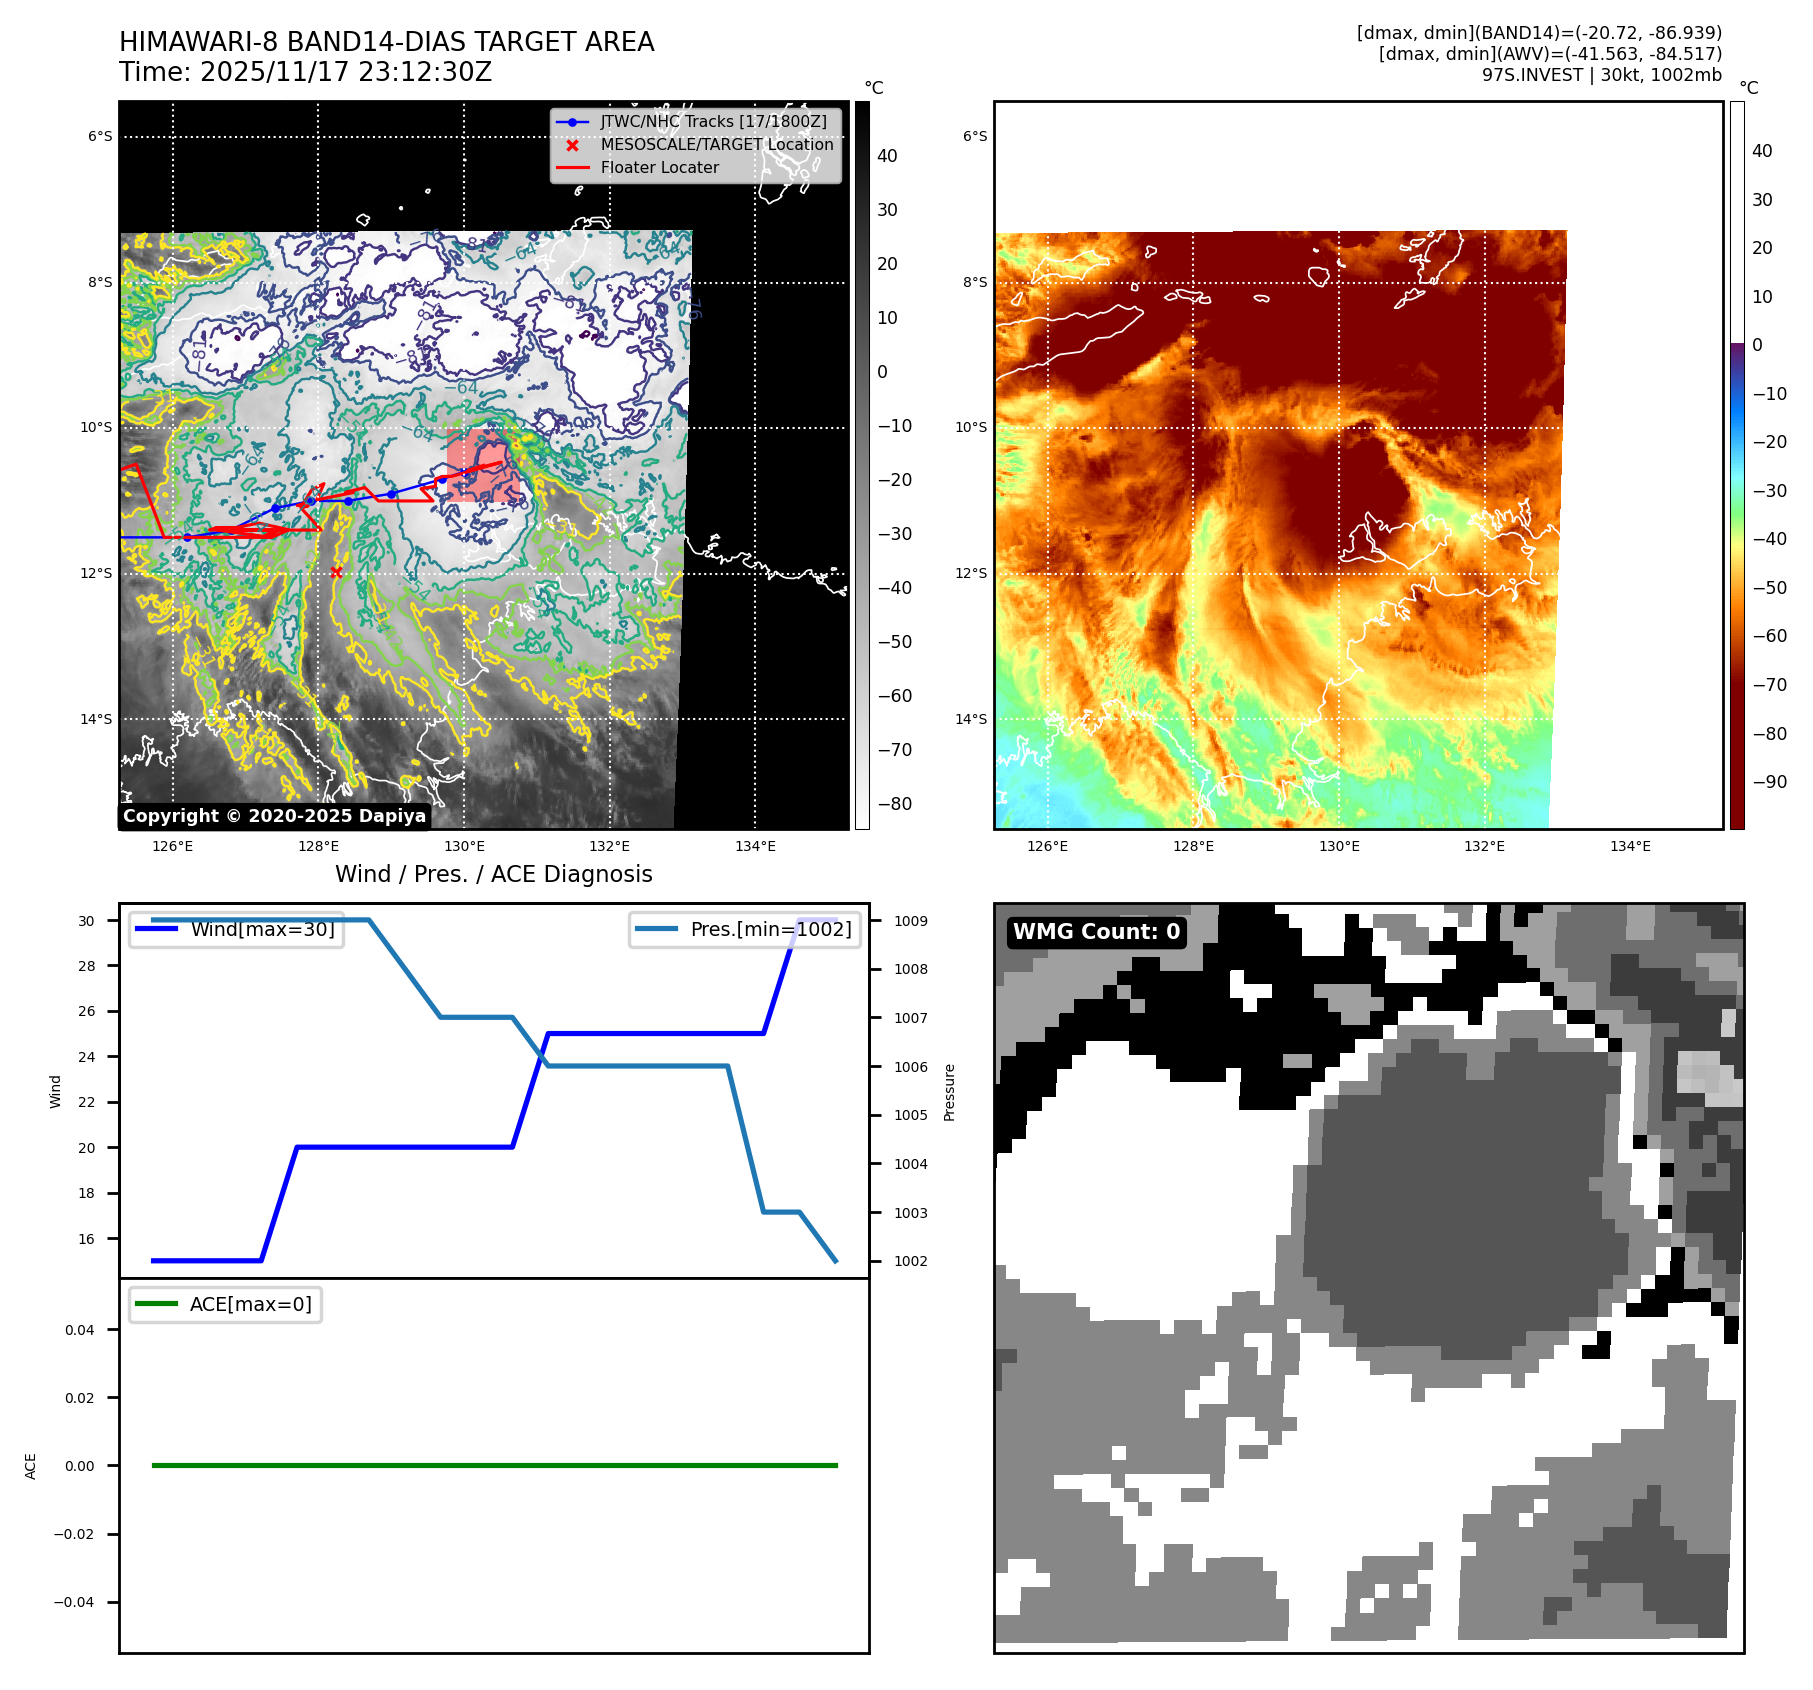Click the blue Wind line sample in the chart legend
This screenshot has height=1690, width=1813.
(x=156, y=929)
